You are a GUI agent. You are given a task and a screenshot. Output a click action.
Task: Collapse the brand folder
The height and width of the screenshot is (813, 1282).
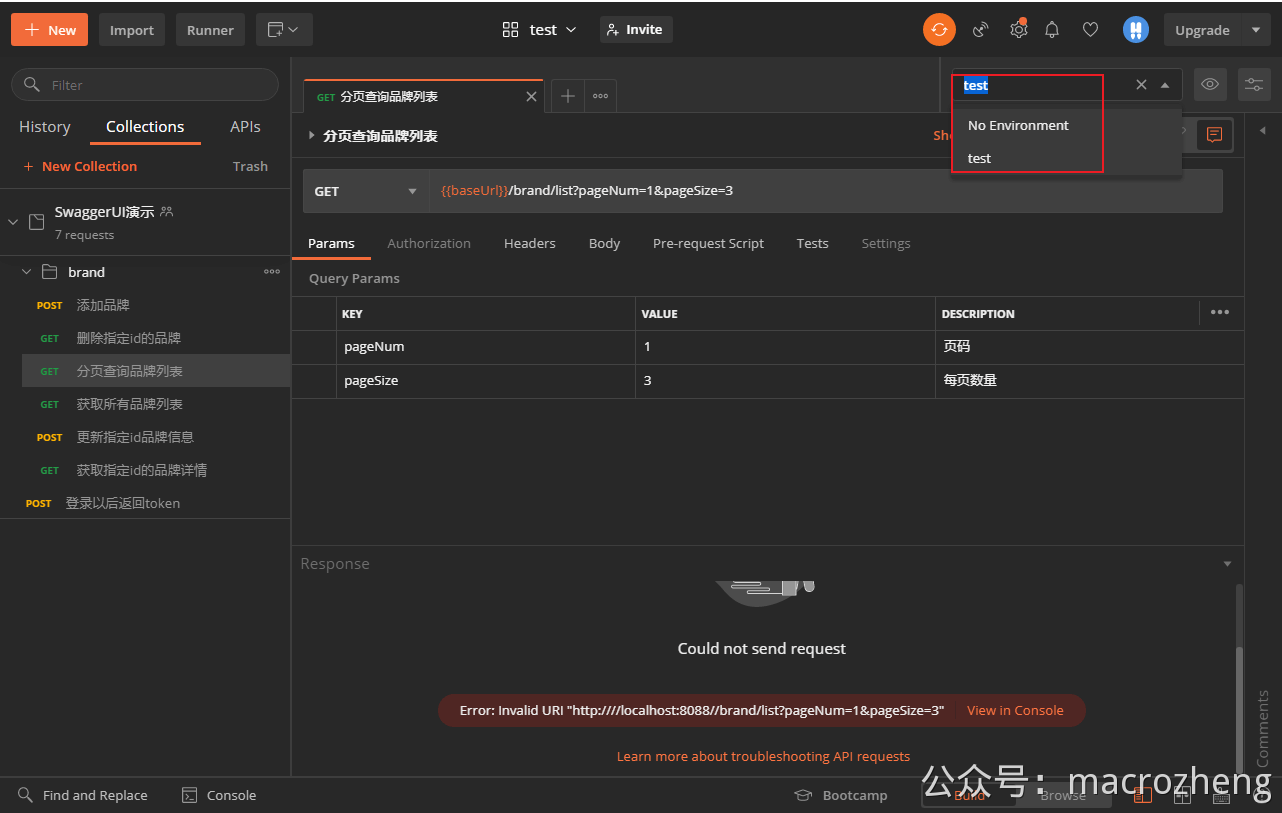pos(26,272)
